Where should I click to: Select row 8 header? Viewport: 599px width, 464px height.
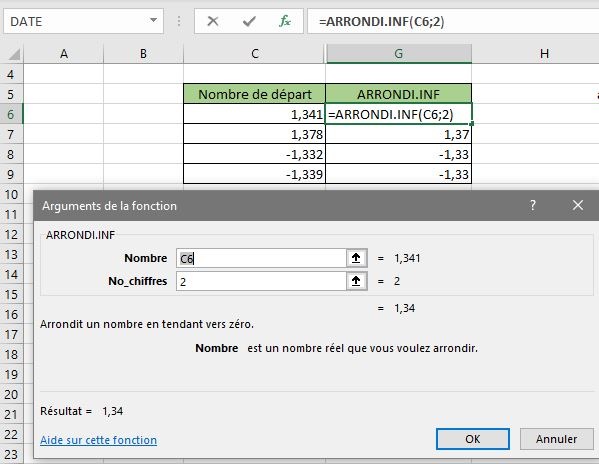[11, 154]
